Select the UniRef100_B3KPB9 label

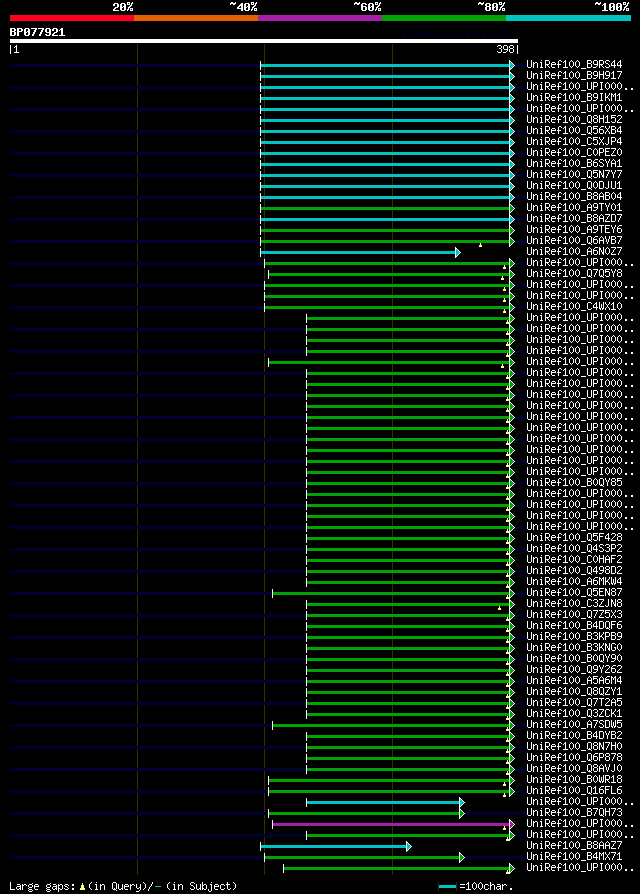(x=574, y=637)
